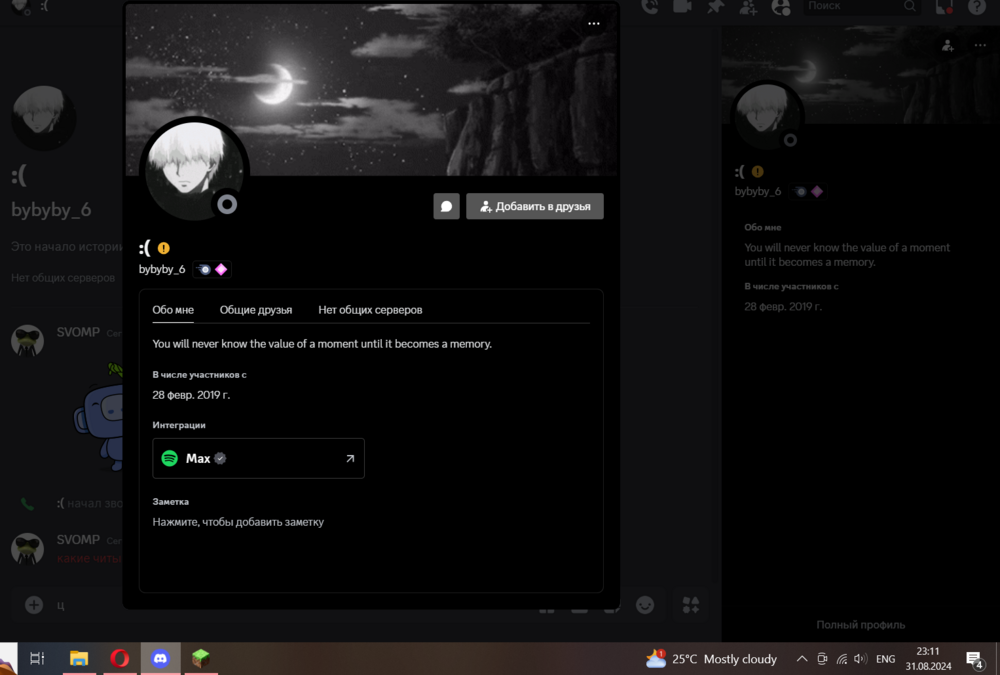Open the help question mark icon

point(976,6)
